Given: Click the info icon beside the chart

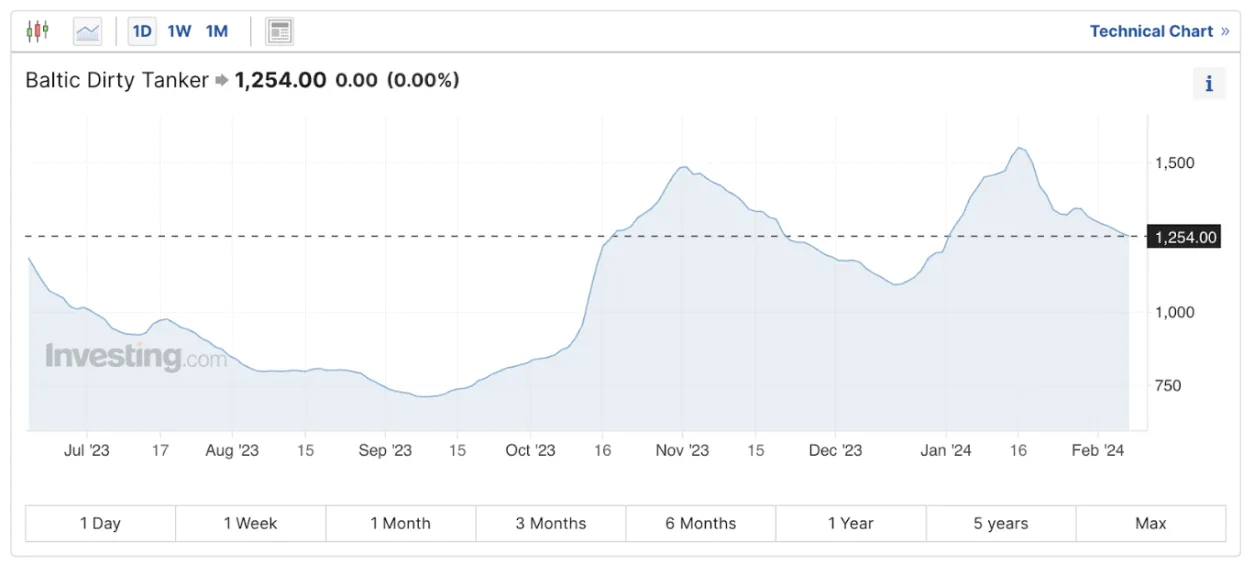Looking at the screenshot, I should pyautogui.click(x=1209, y=84).
